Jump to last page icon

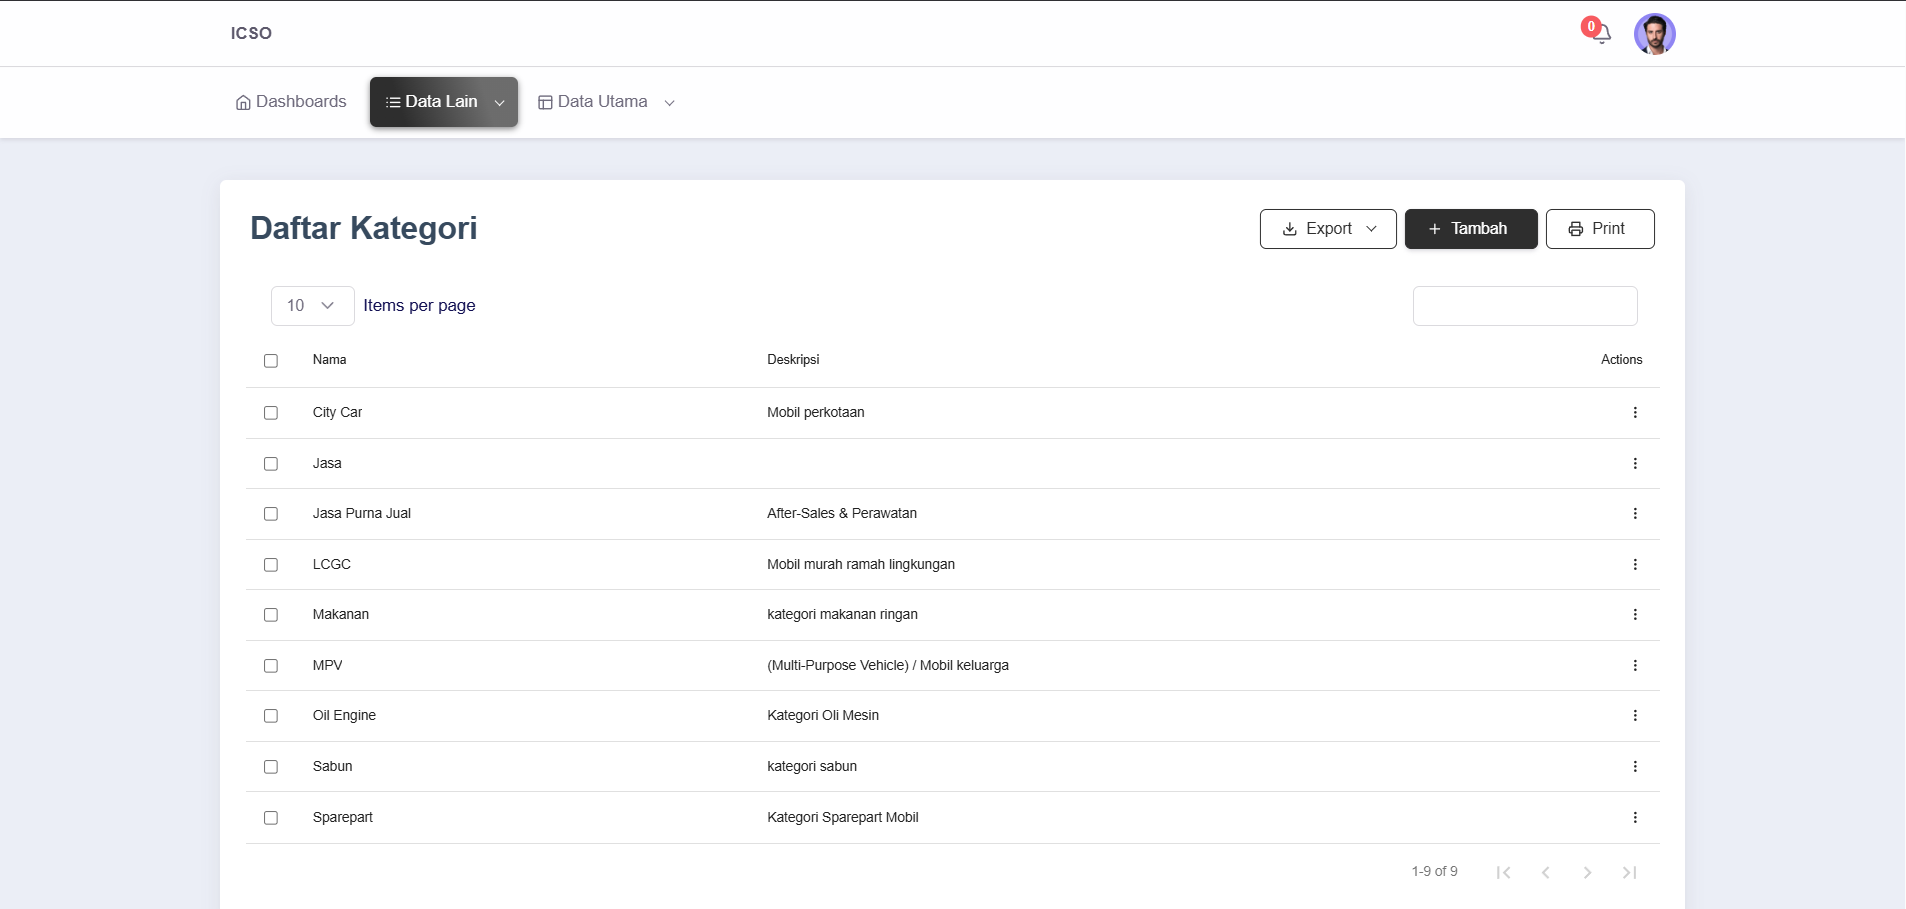click(x=1629, y=873)
